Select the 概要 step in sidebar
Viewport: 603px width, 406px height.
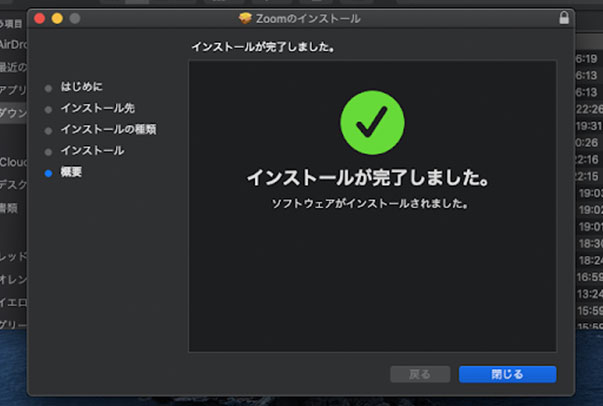click(71, 172)
